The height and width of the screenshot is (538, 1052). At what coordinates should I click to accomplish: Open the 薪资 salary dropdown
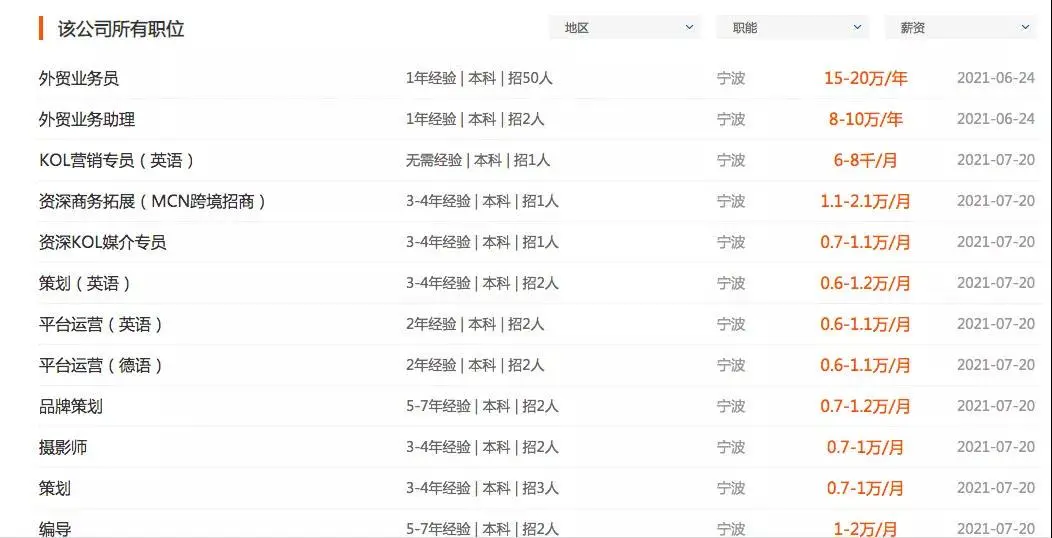[x=960, y=28]
